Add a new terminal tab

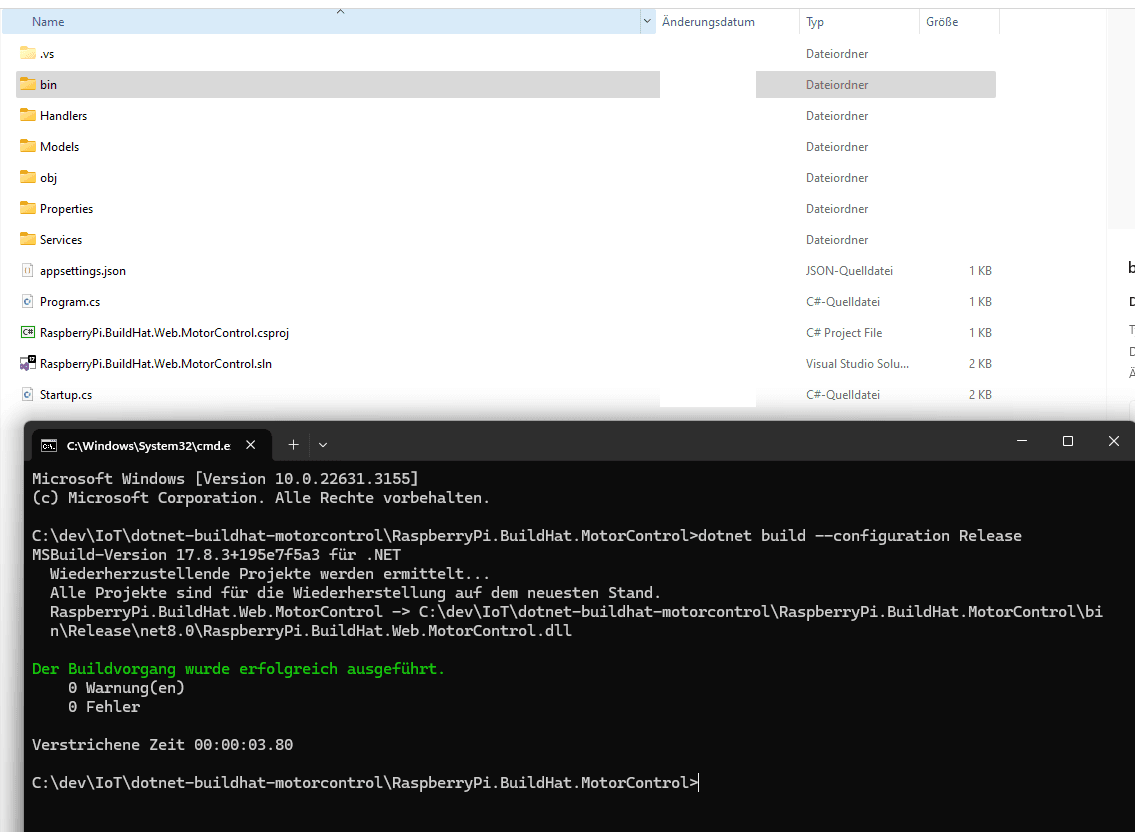(x=293, y=444)
